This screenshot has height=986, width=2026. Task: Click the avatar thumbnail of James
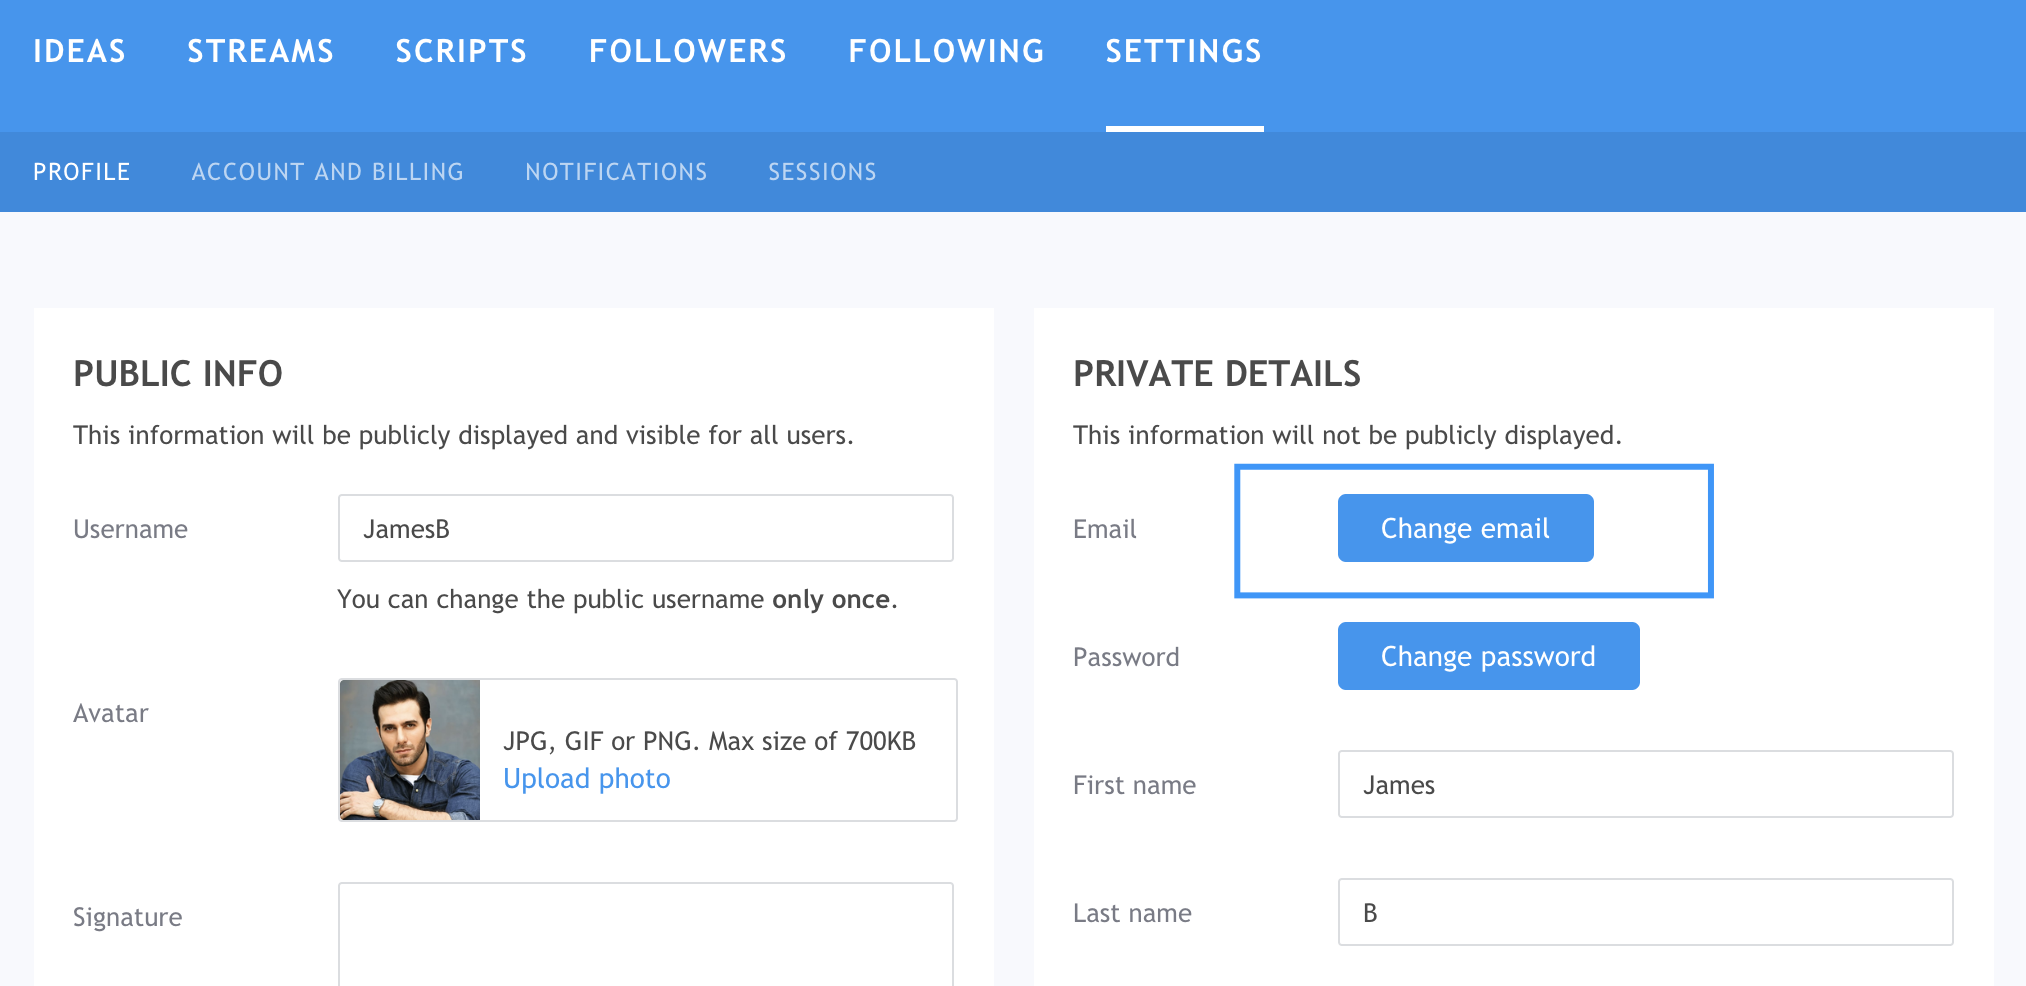409,749
